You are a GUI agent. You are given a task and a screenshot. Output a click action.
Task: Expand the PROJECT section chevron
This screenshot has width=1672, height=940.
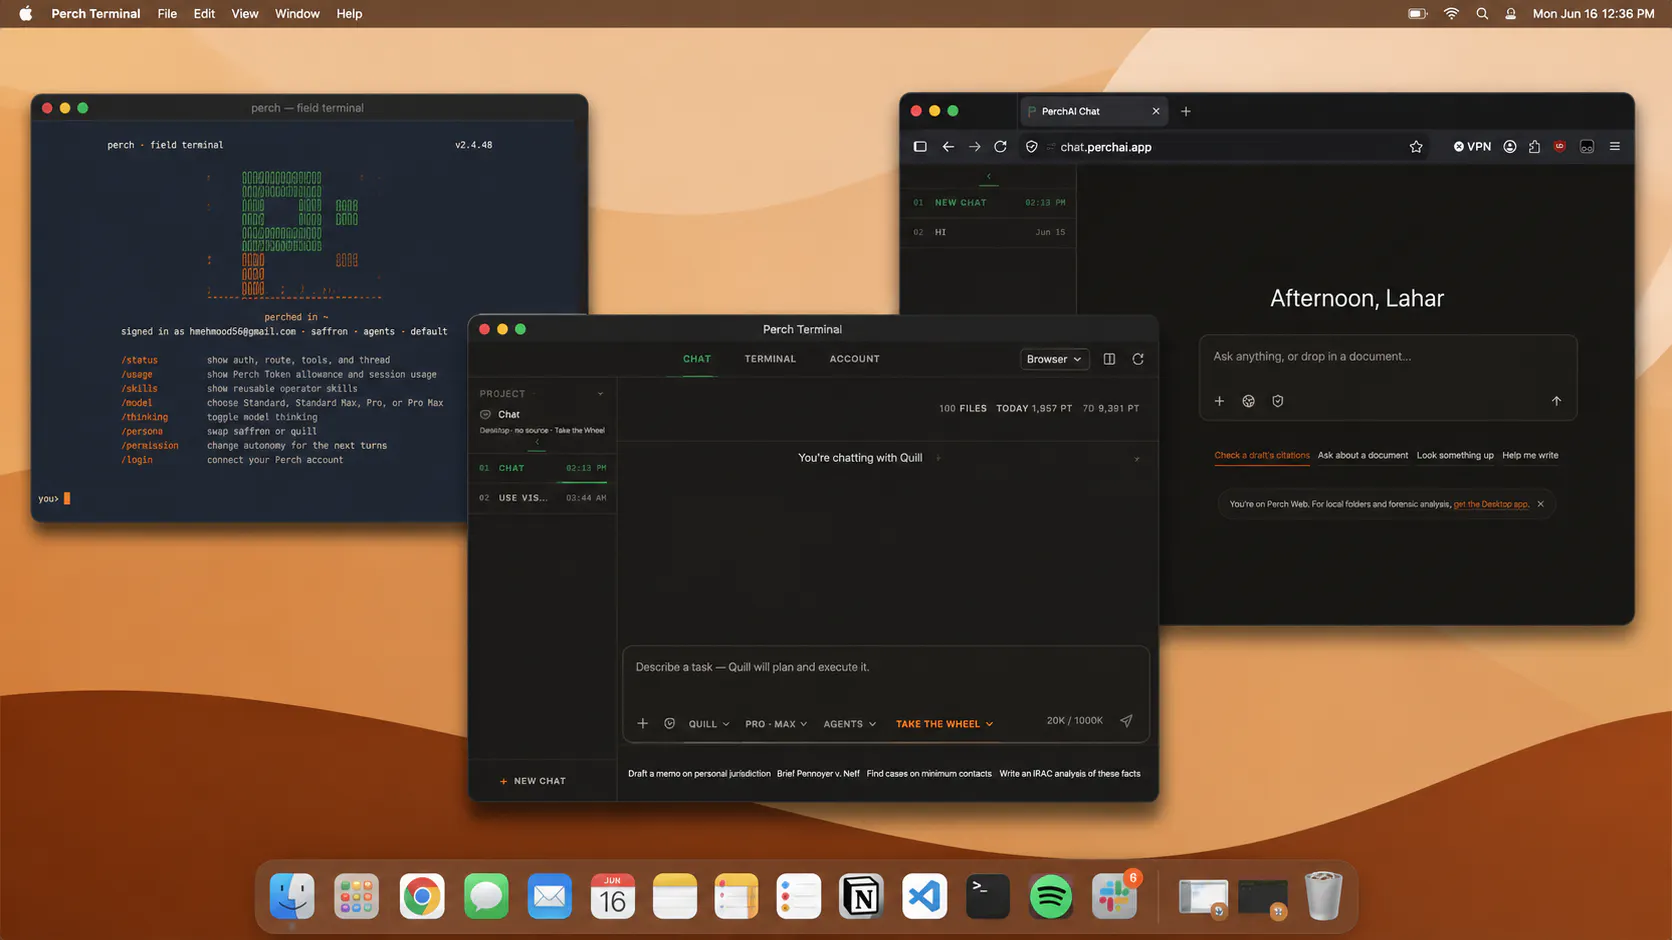point(601,394)
